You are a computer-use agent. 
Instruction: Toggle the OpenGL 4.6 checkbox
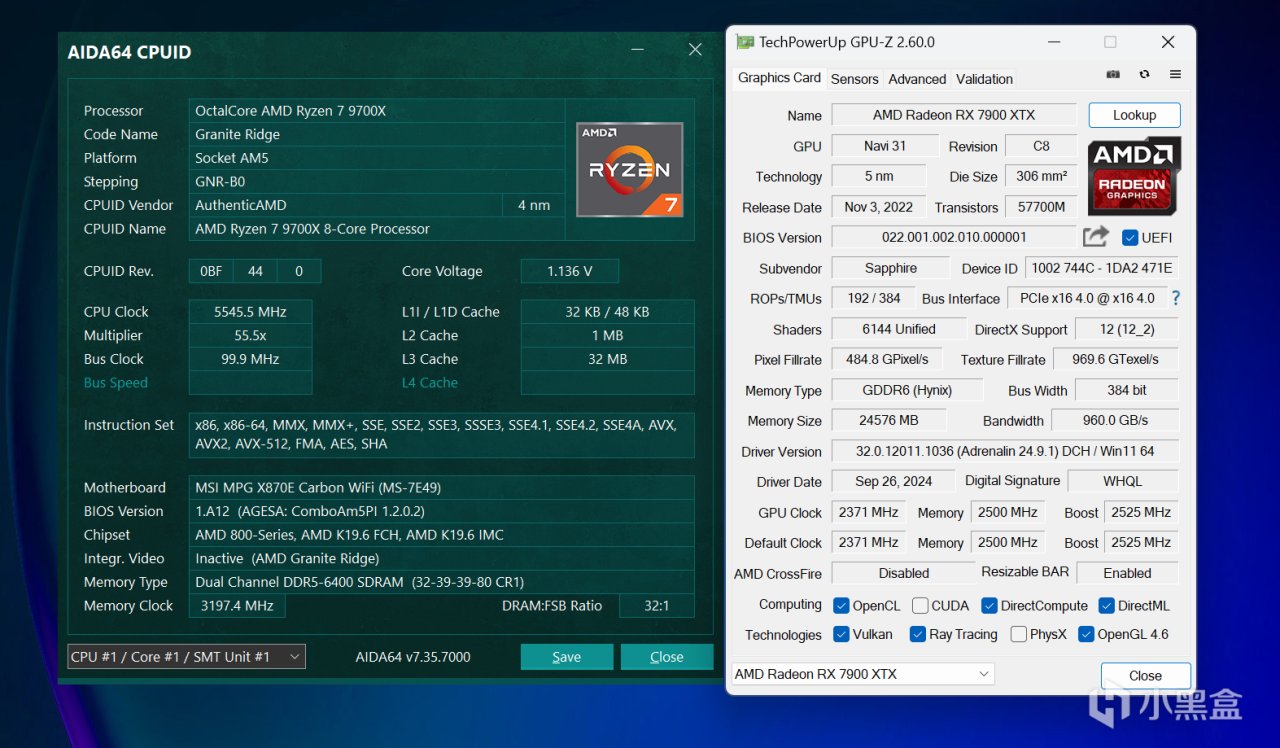click(1086, 634)
